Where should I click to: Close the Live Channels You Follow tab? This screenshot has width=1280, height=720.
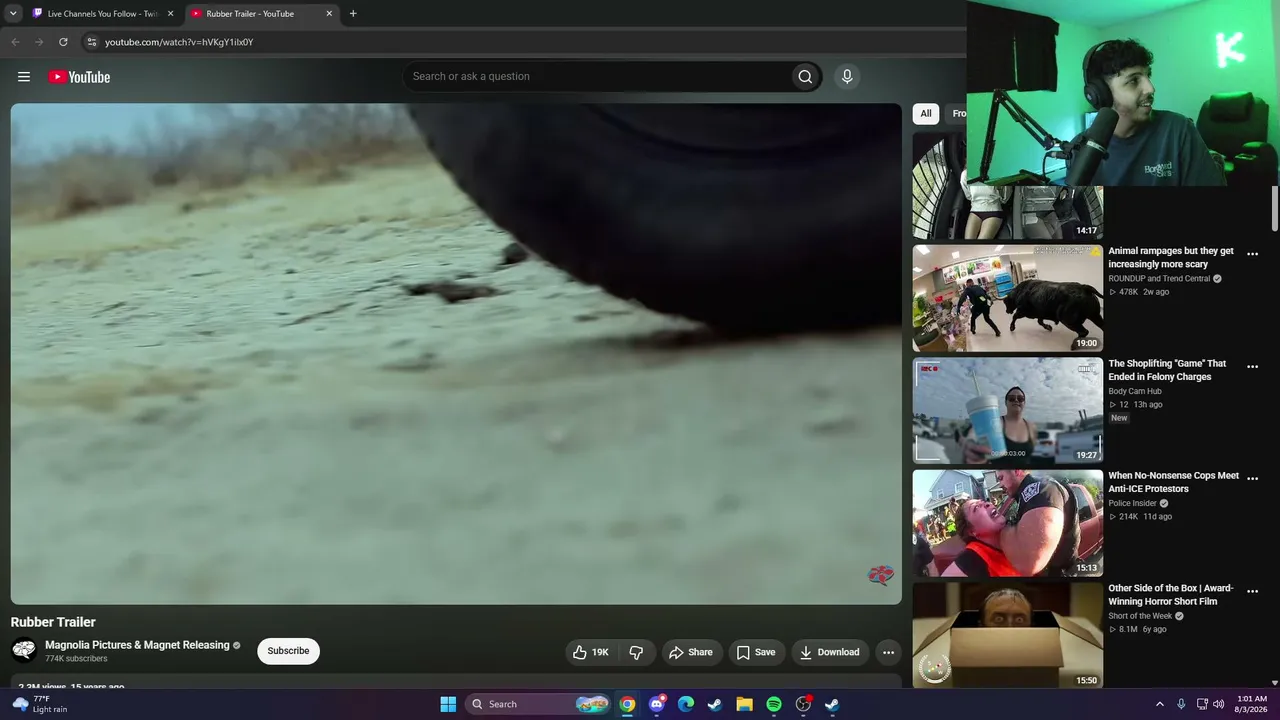(x=170, y=14)
